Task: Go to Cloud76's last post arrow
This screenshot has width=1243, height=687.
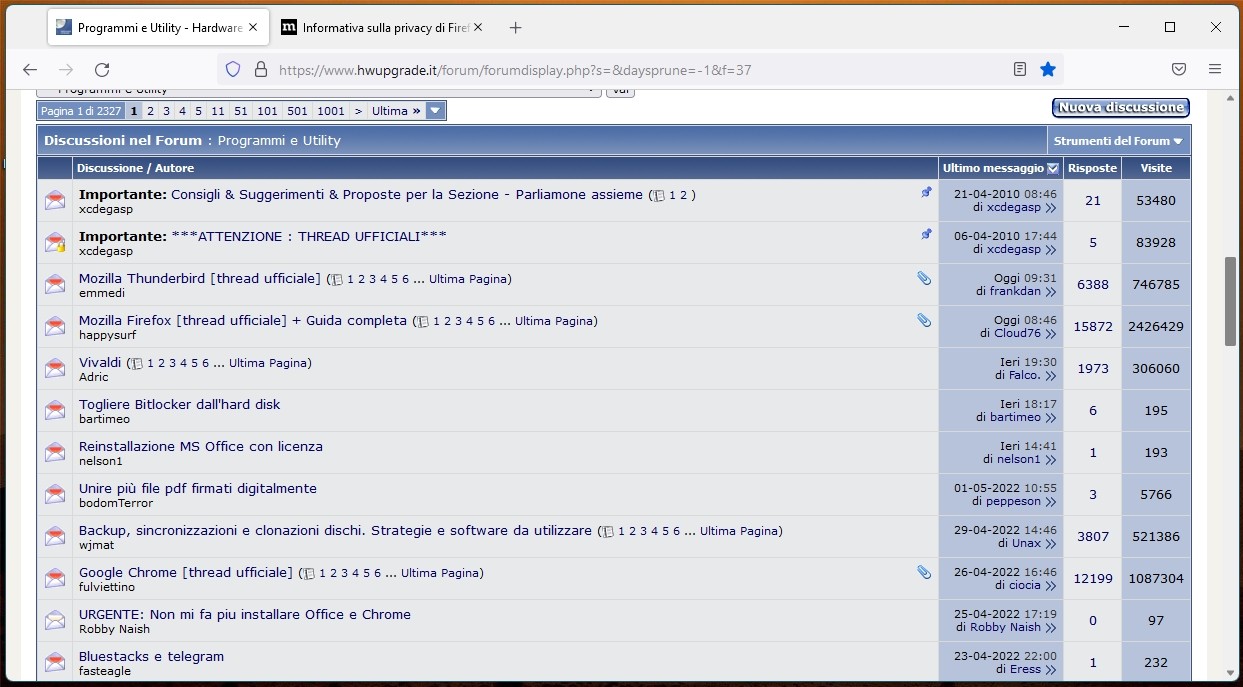Action: click(x=1050, y=334)
